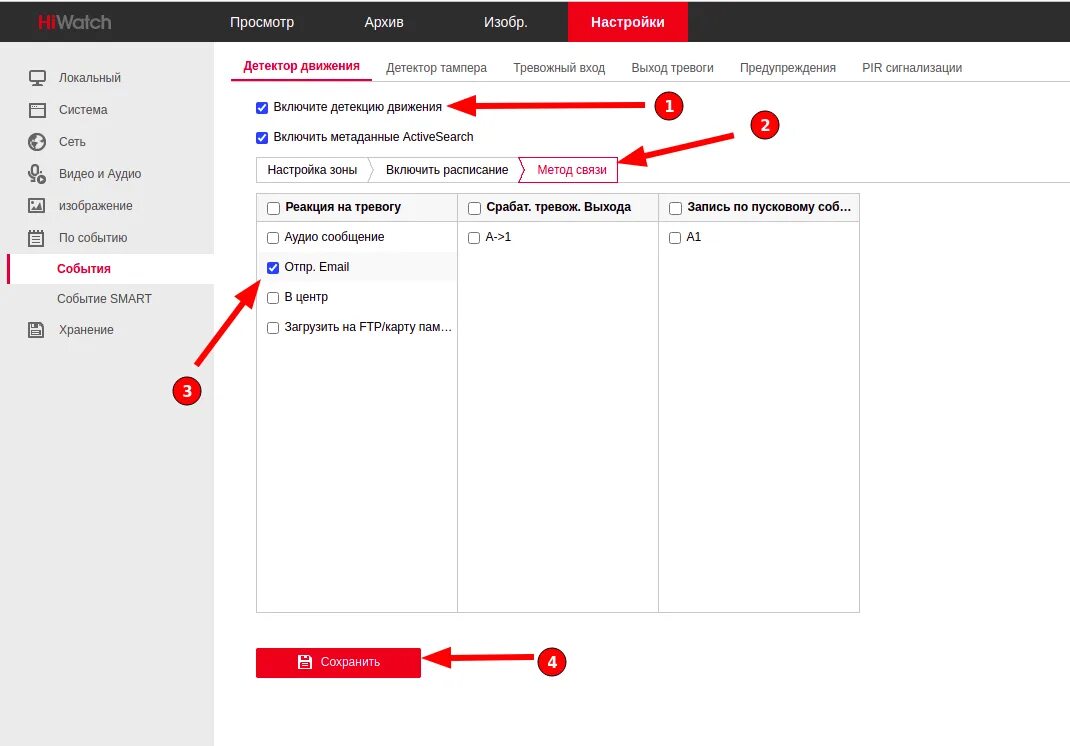
Task: Select the Включить расписание step tab
Action: (447, 170)
